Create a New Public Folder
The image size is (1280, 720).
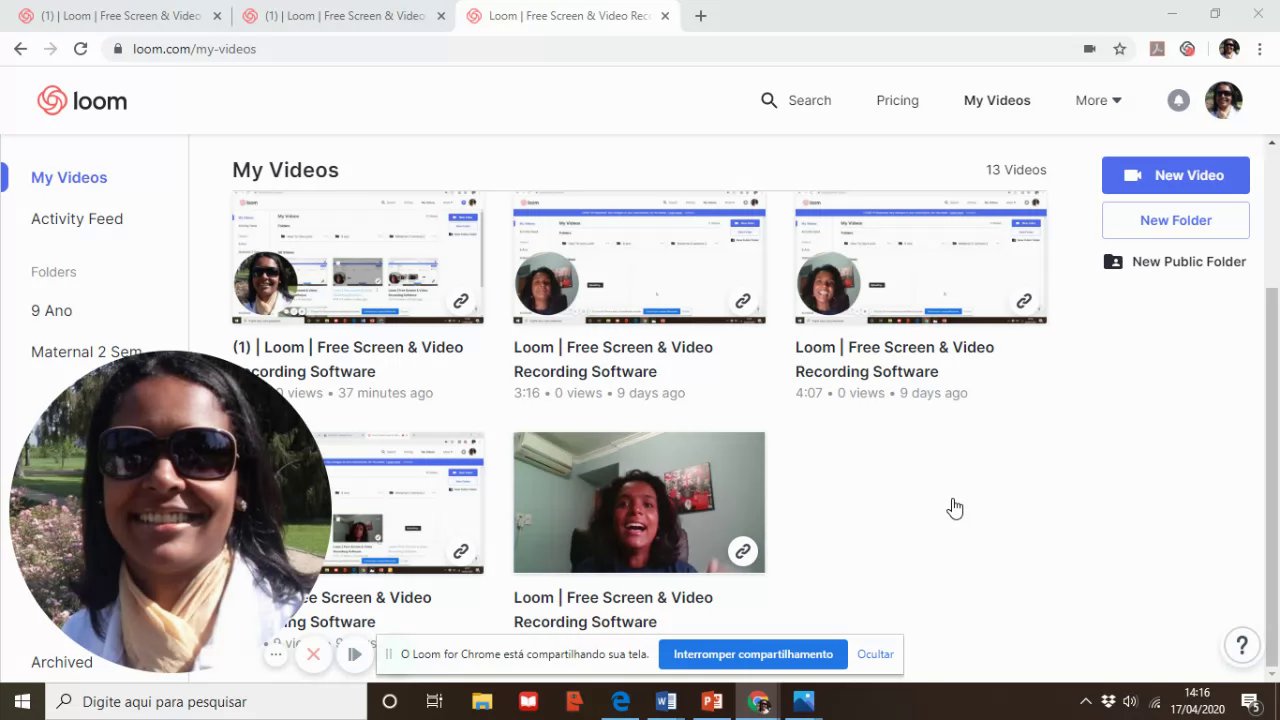pyautogui.click(x=1176, y=261)
